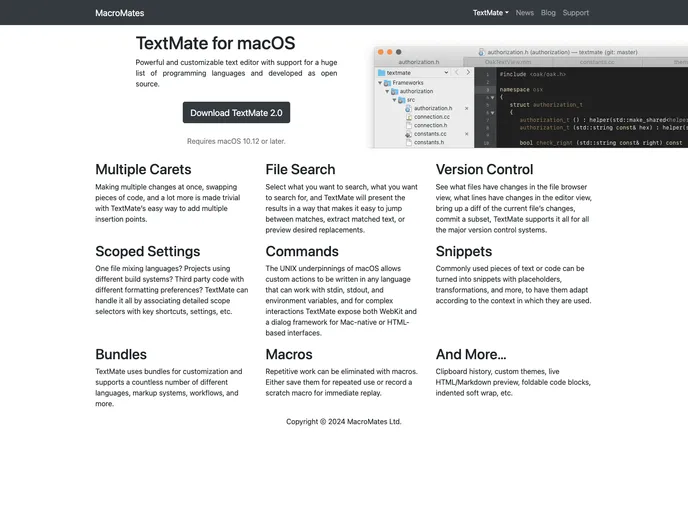Click the "Macros" heading
688x512 pixels.
coord(289,354)
